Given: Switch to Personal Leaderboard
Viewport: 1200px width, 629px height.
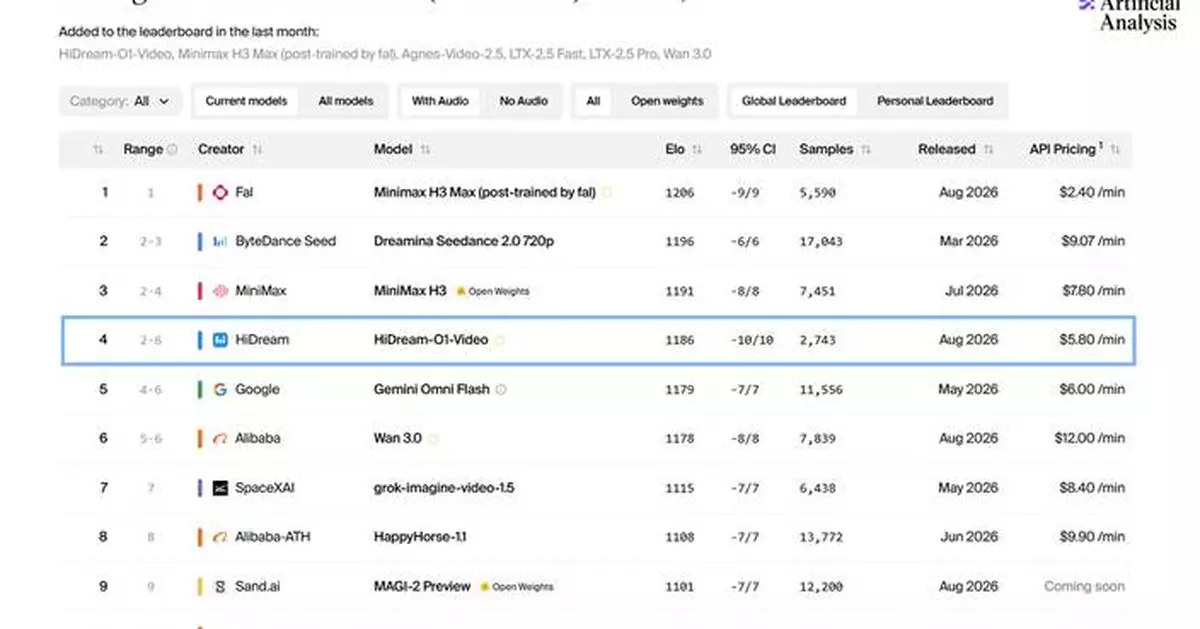Looking at the screenshot, I should pos(935,101).
